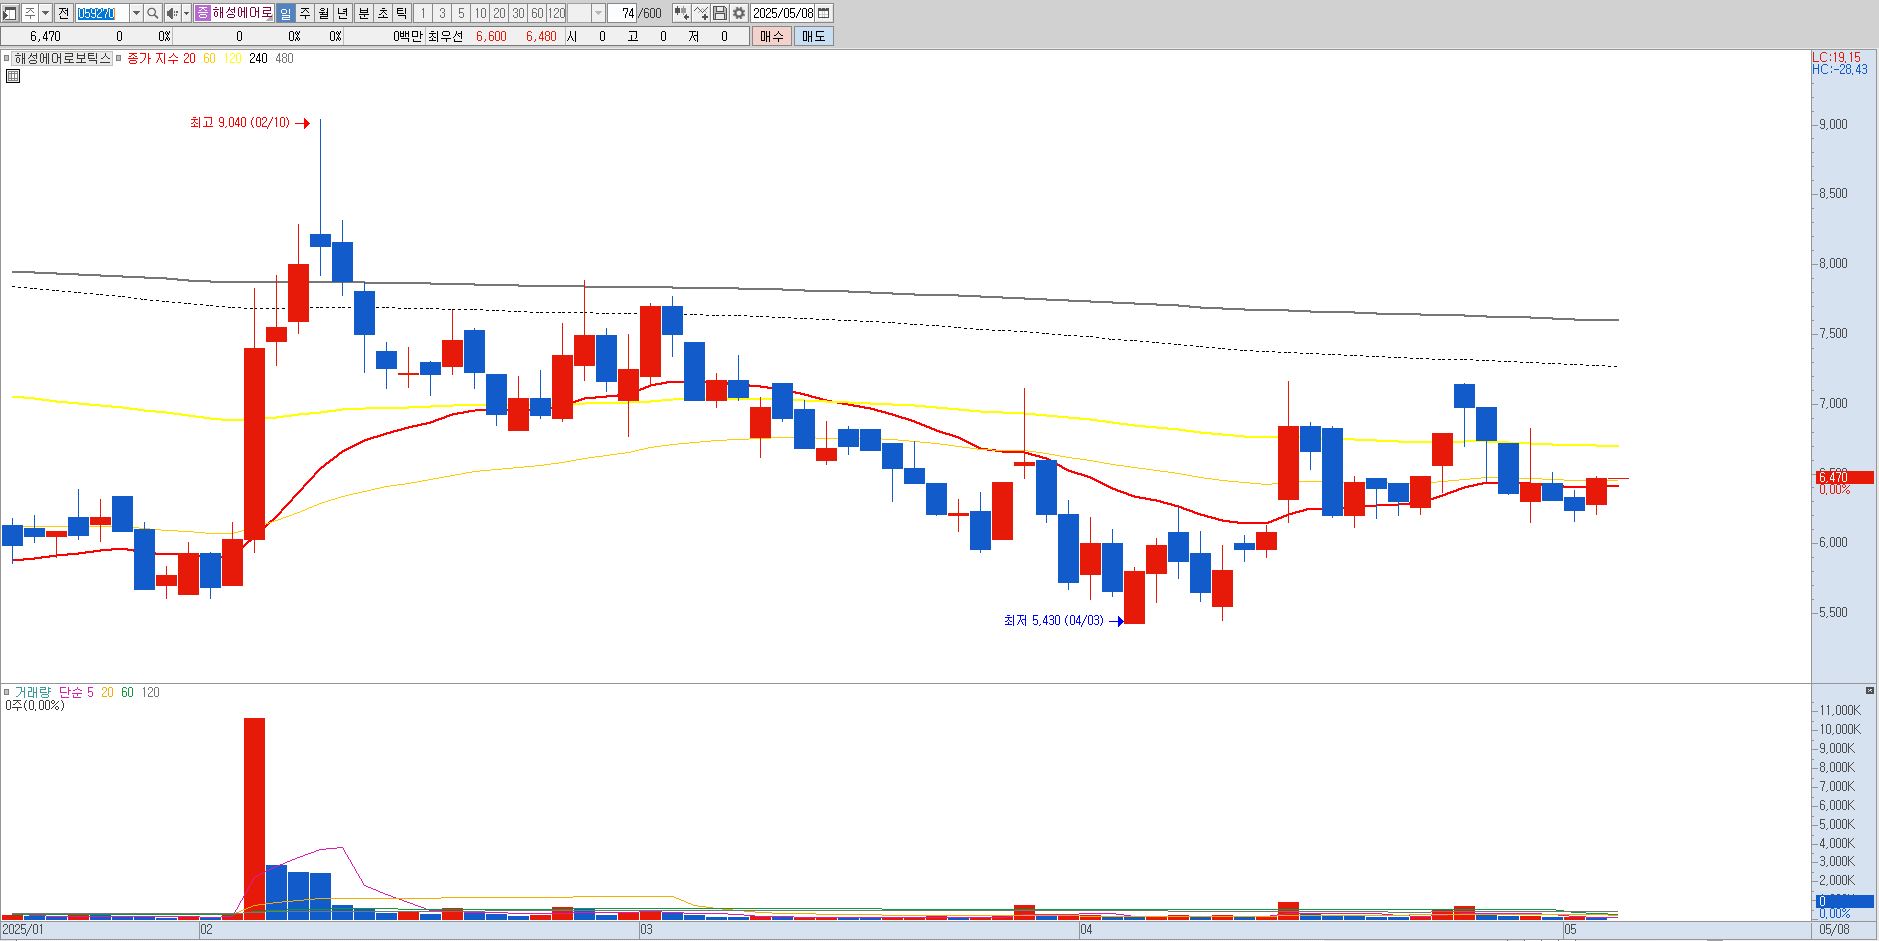Click the date field 2025/05/08
1879x941 pixels.
[x=783, y=13]
